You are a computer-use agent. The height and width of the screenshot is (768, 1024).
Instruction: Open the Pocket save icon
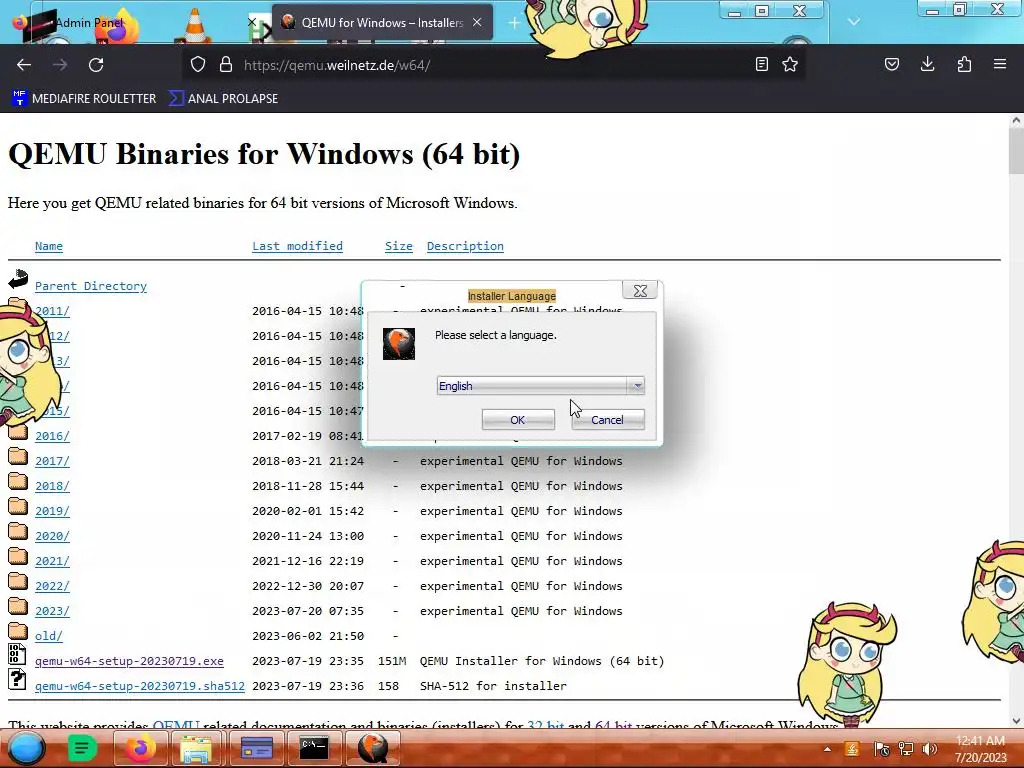click(891, 64)
